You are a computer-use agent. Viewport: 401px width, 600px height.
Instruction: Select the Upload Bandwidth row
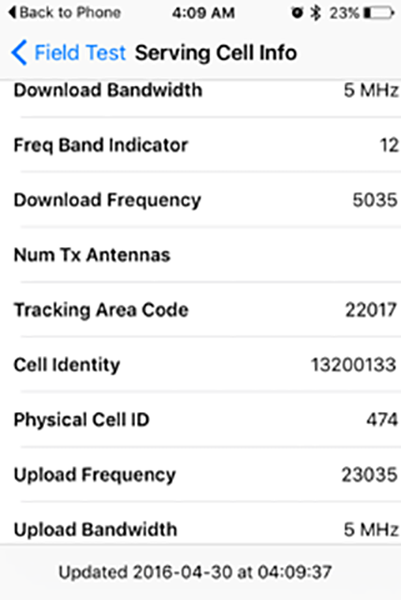[x=200, y=523]
